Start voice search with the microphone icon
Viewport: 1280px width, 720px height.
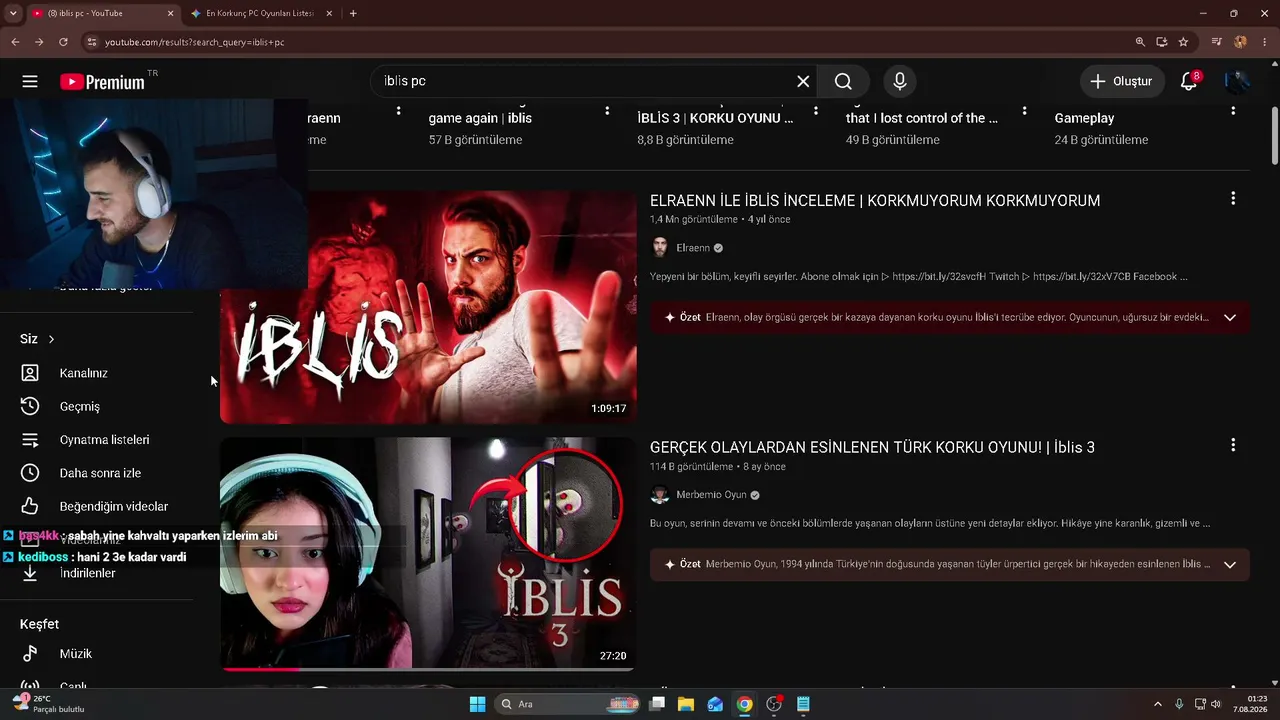tap(900, 81)
